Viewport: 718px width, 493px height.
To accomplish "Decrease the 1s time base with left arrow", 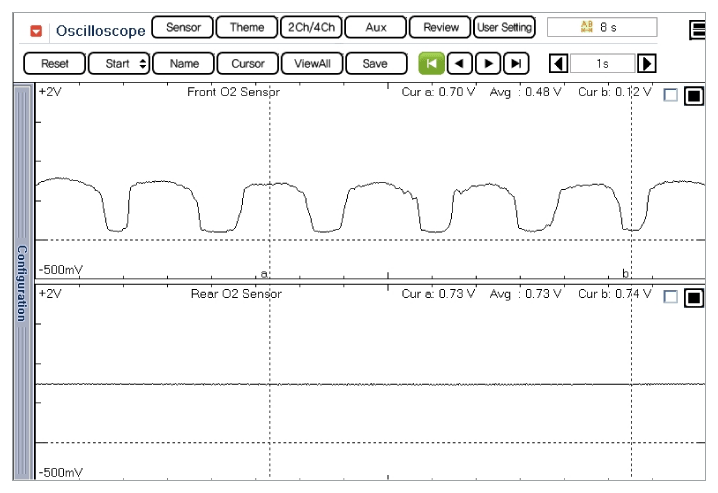I will point(560,63).
